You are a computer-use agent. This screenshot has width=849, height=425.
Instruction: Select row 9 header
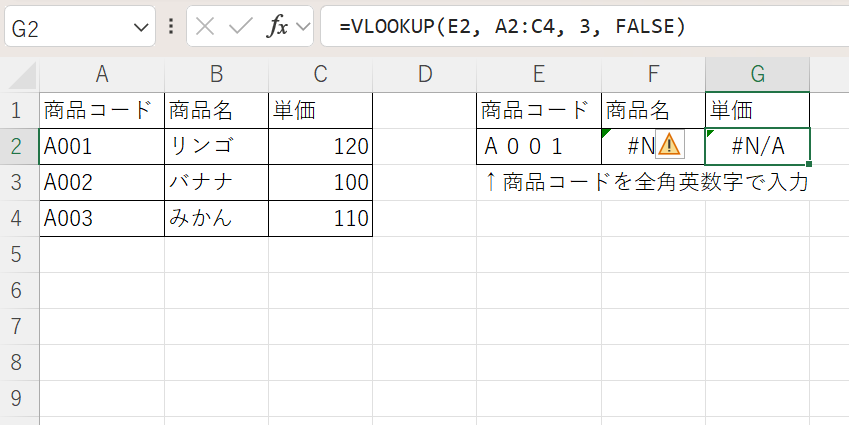click(x=19, y=398)
